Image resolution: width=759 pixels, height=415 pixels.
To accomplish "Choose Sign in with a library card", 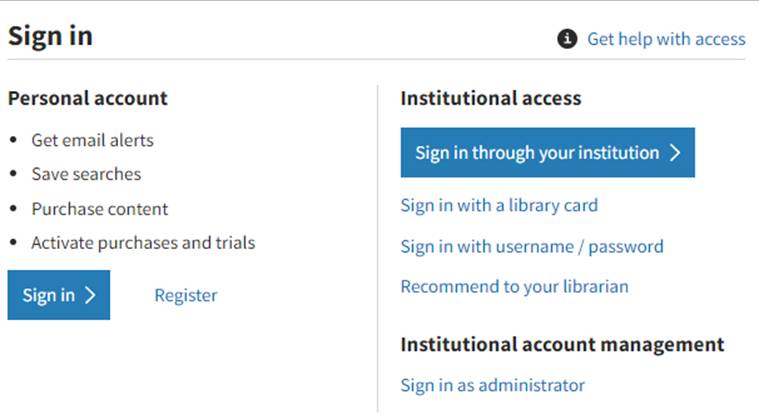I will coord(499,205).
